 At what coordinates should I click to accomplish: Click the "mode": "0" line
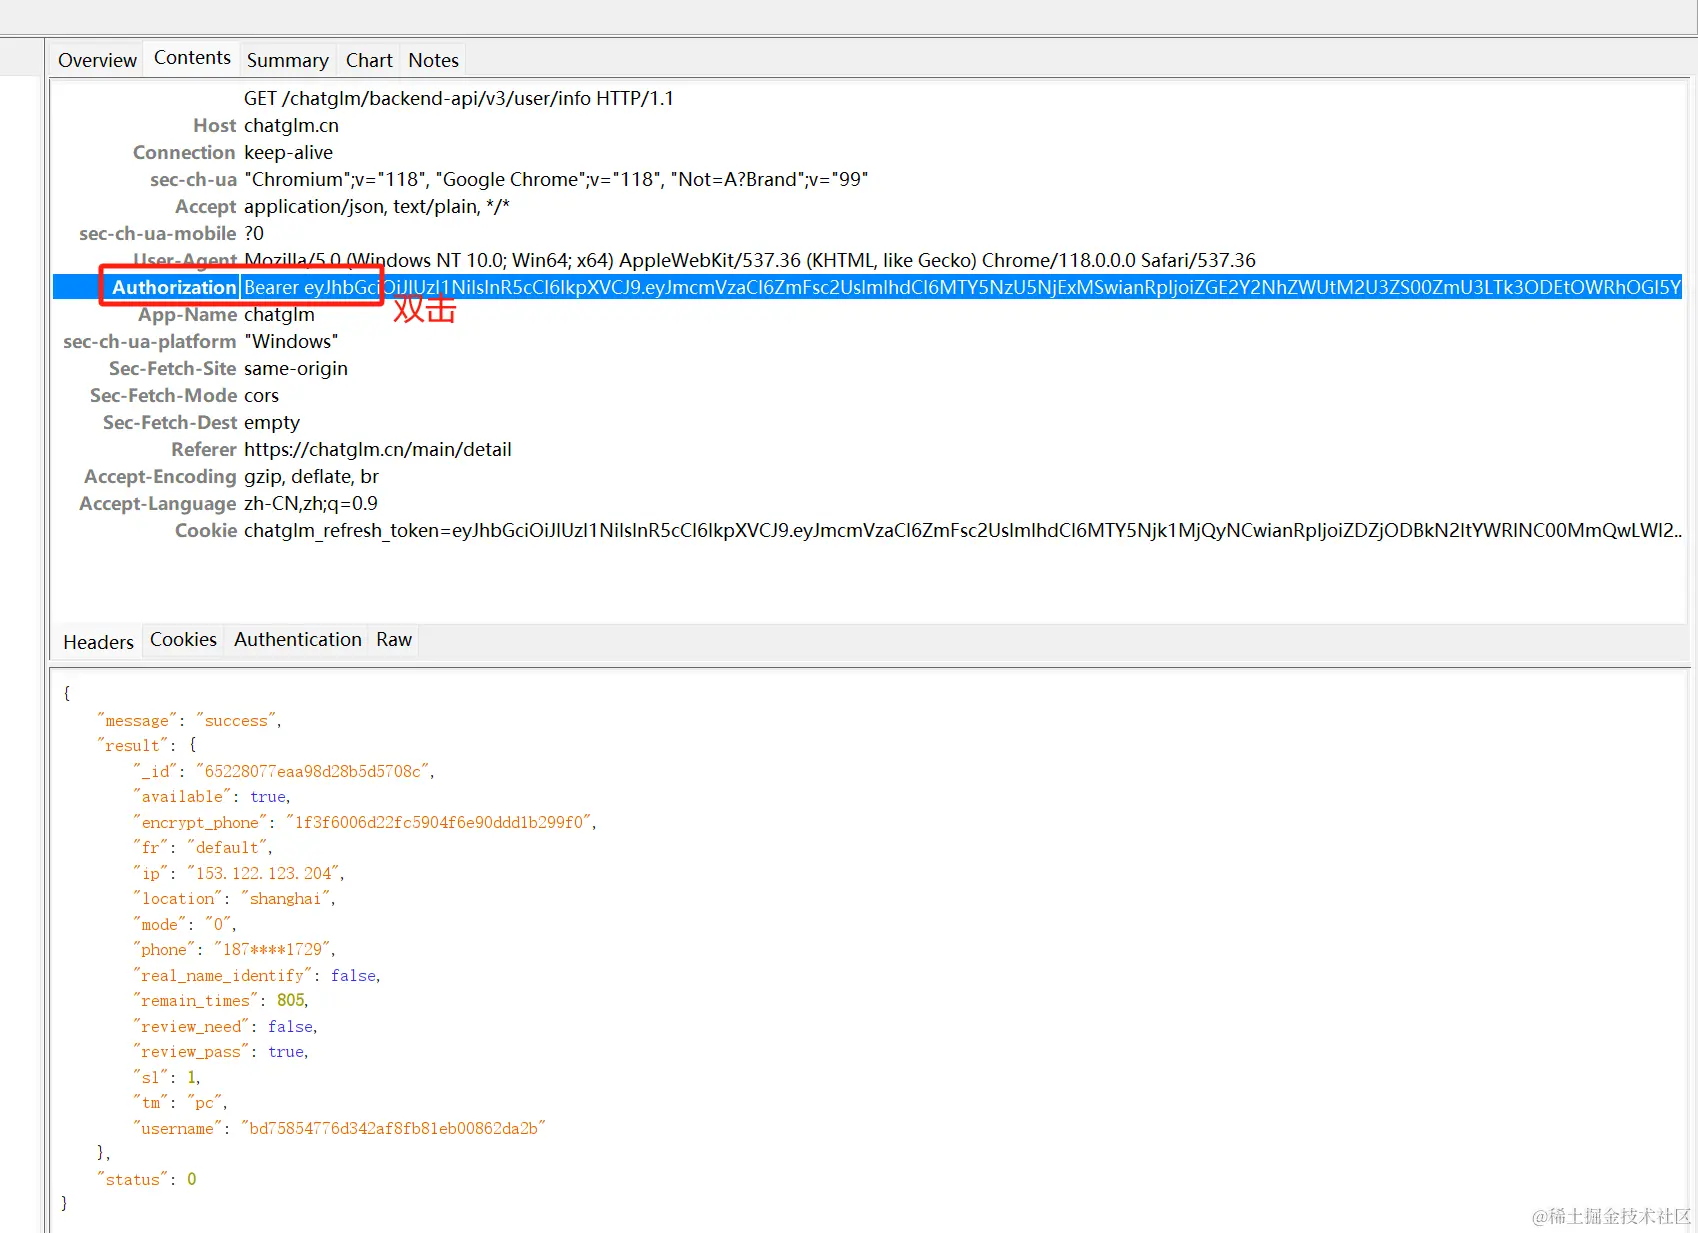coord(184,924)
